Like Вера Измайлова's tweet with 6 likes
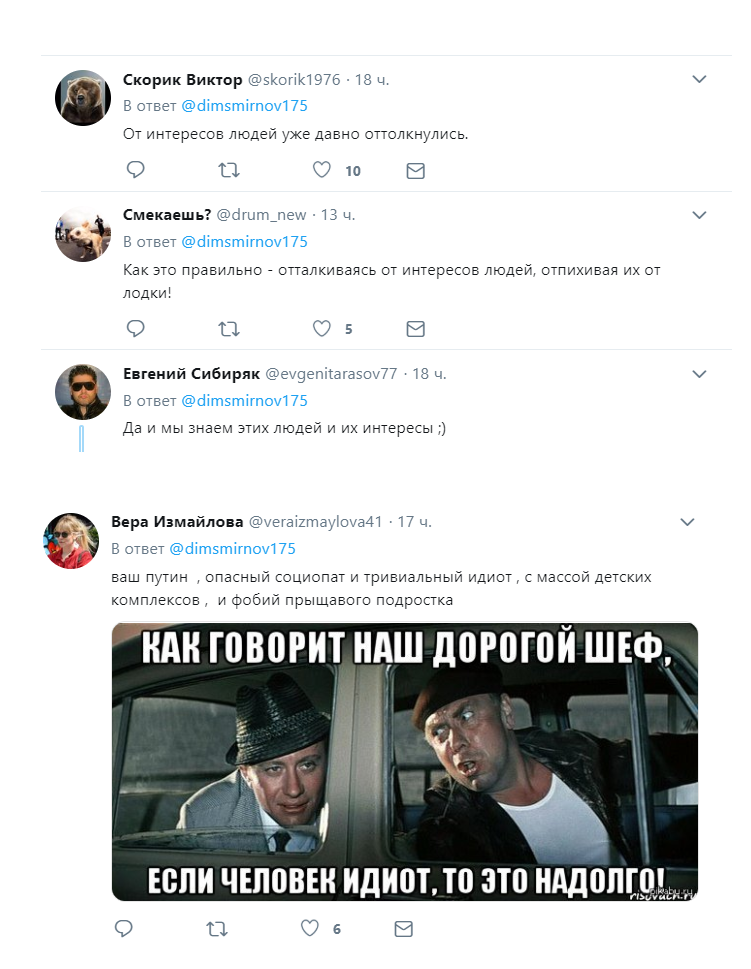This screenshot has height=969, width=751. point(310,928)
